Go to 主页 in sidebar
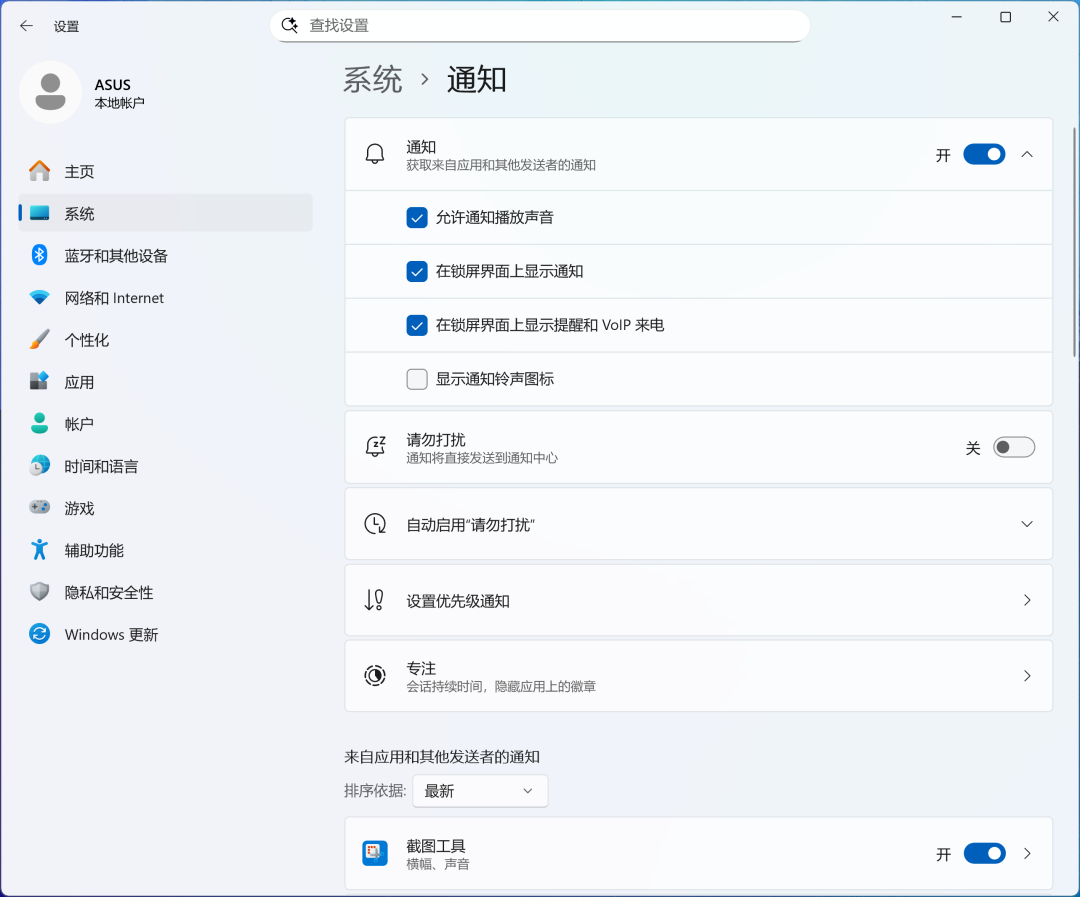The width and height of the screenshot is (1080, 897). 165,171
